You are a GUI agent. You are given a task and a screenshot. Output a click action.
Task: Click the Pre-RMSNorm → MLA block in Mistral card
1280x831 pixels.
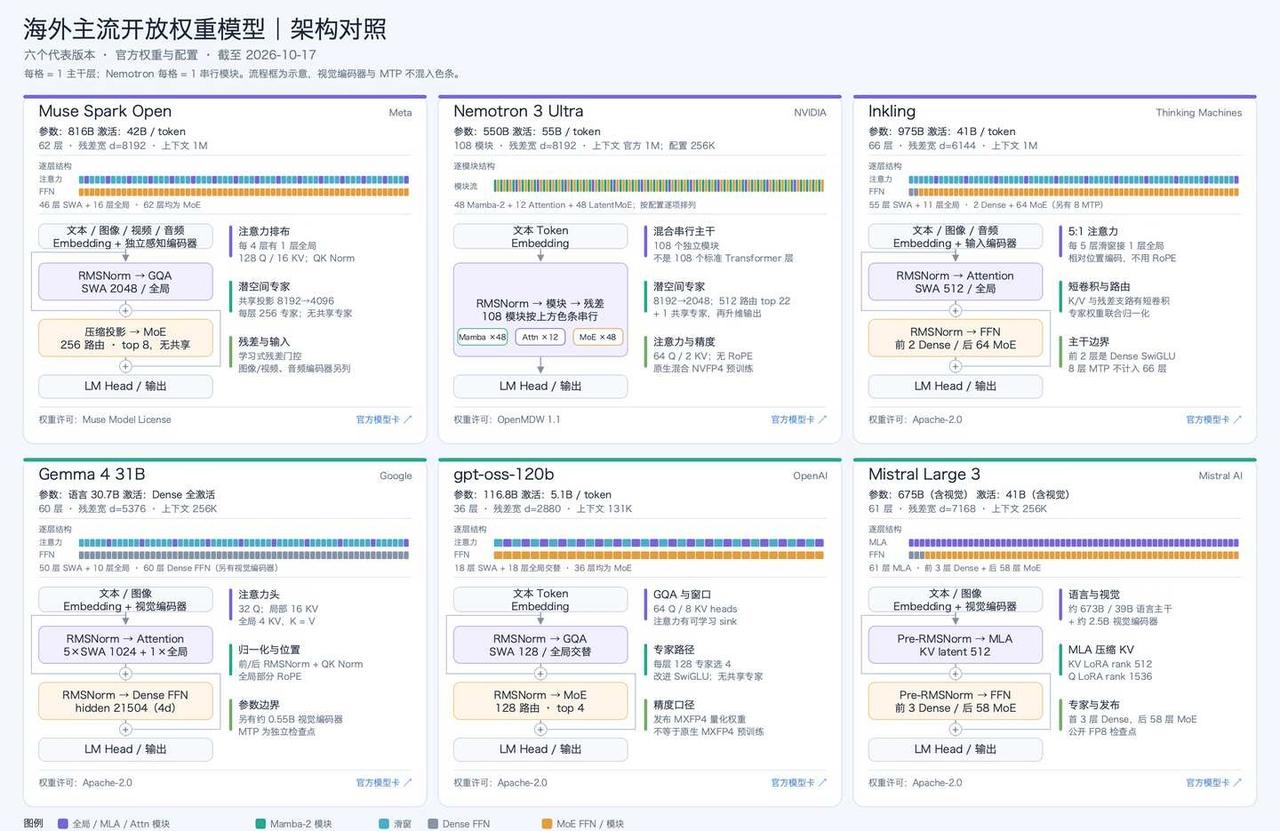955,645
